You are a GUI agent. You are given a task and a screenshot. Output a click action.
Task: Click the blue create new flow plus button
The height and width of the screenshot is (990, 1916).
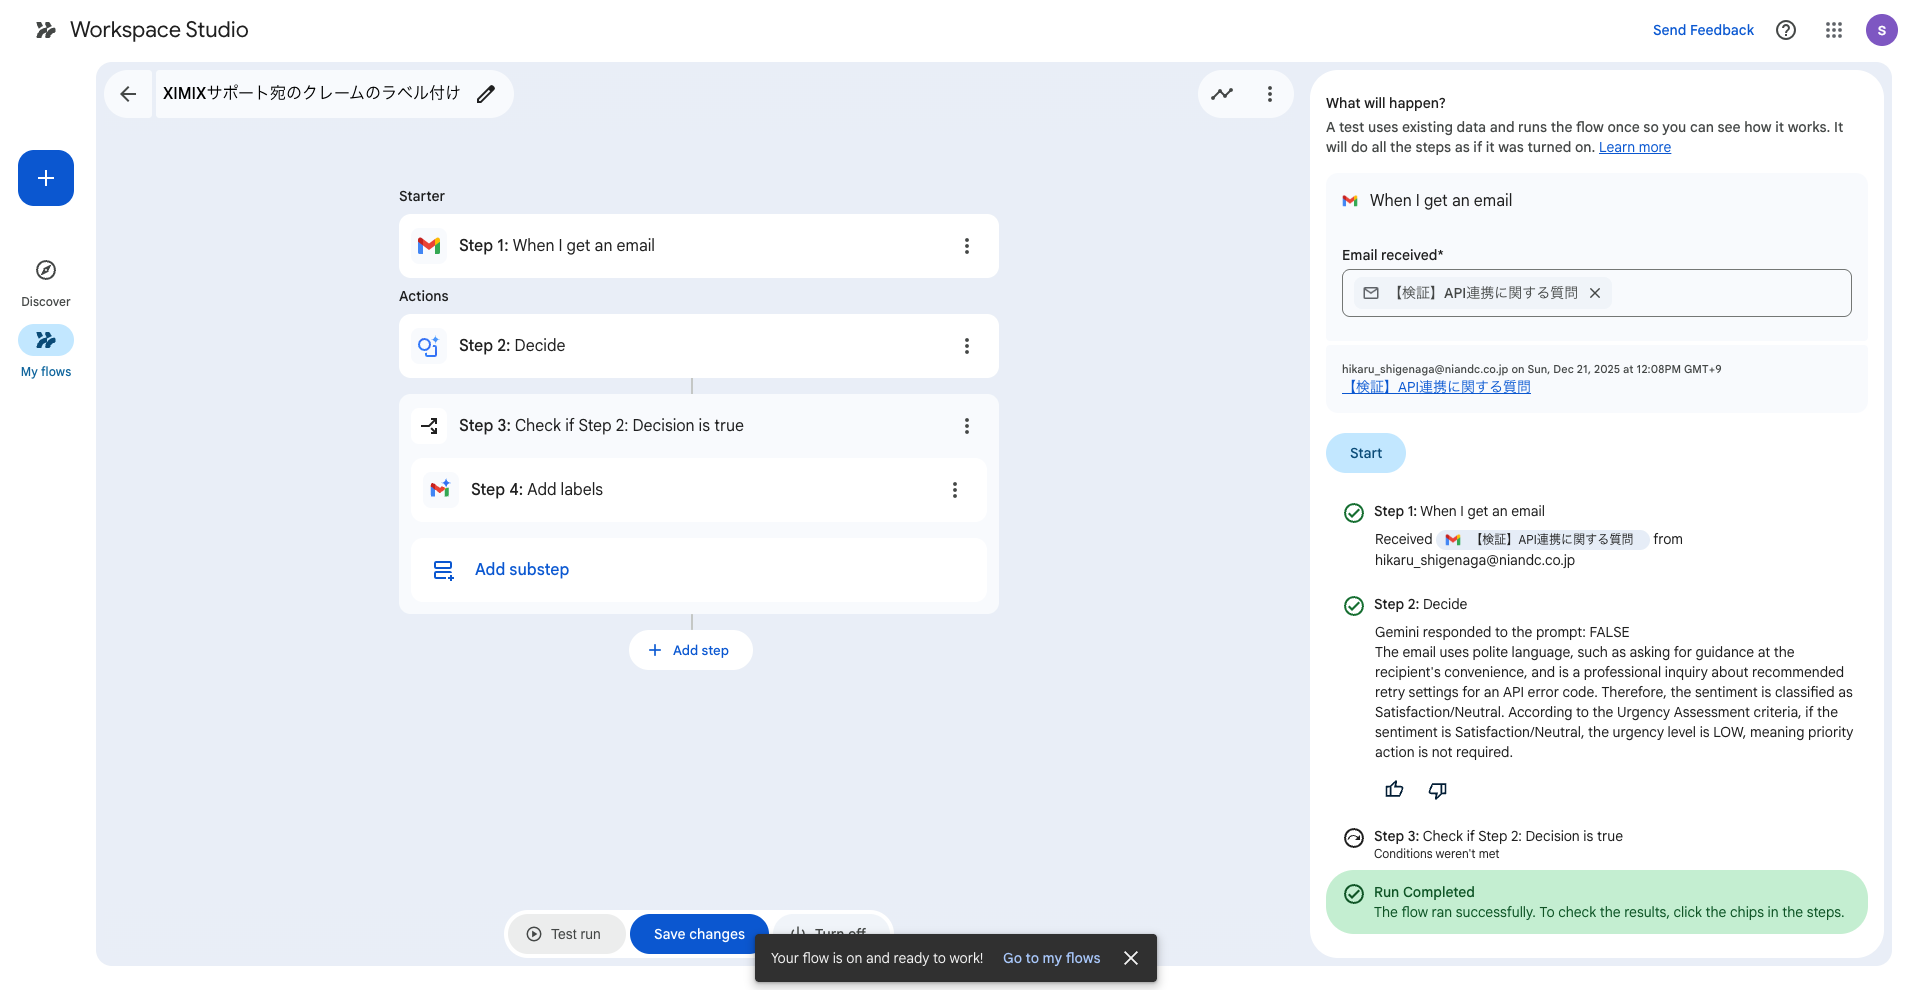pyautogui.click(x=46, y=178)
